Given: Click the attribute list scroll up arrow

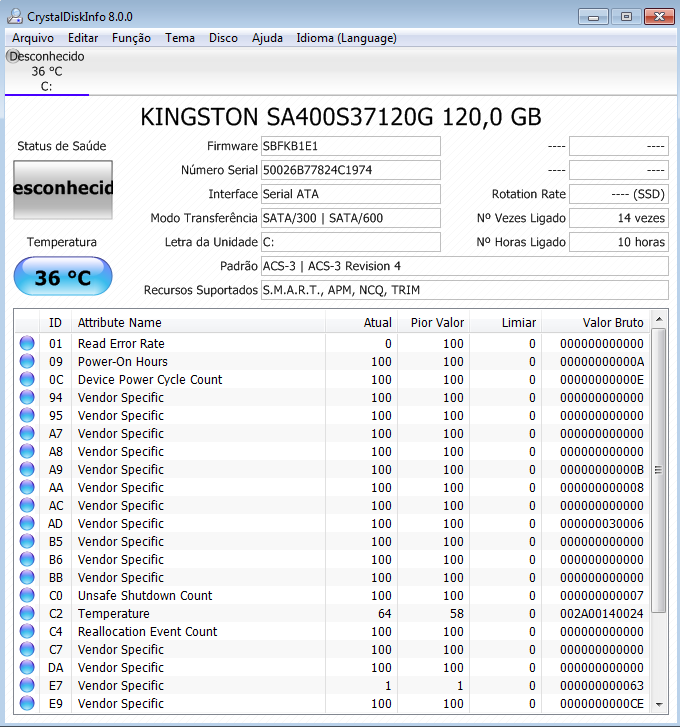Looking at the screenshot, I should [659, 319].
